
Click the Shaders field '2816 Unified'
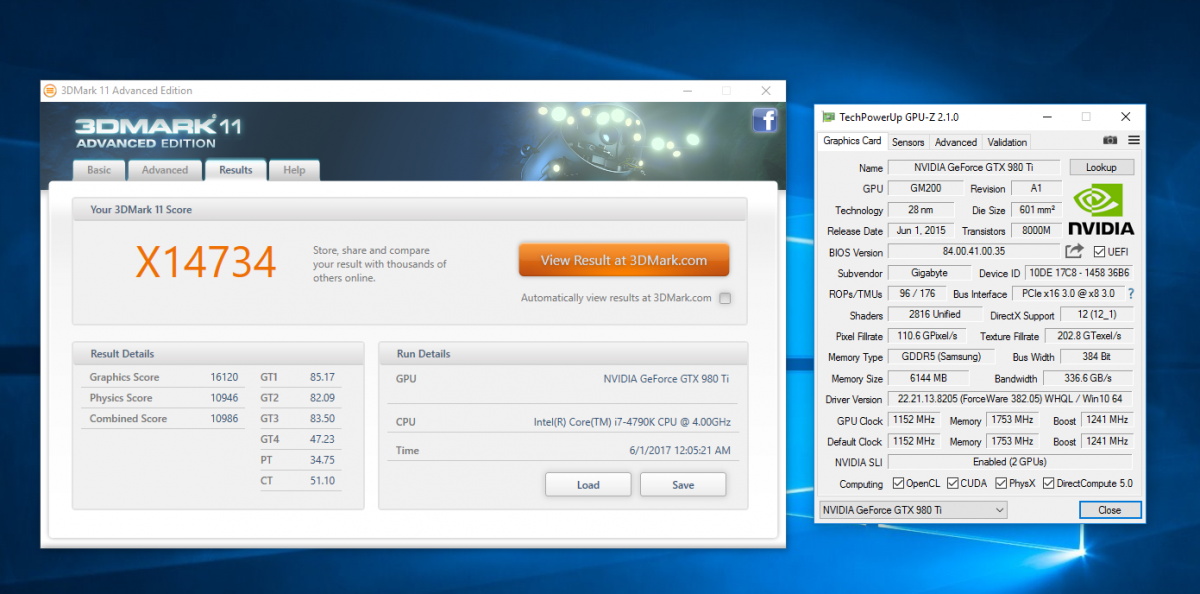[x=934, y=315]
